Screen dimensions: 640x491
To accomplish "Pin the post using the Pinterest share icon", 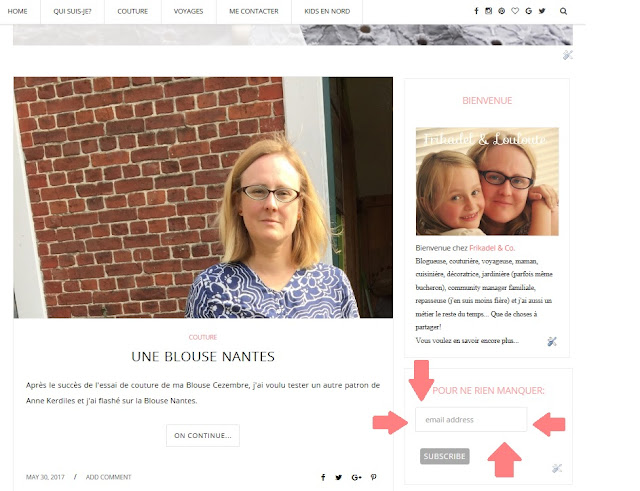I will (373, 477).
